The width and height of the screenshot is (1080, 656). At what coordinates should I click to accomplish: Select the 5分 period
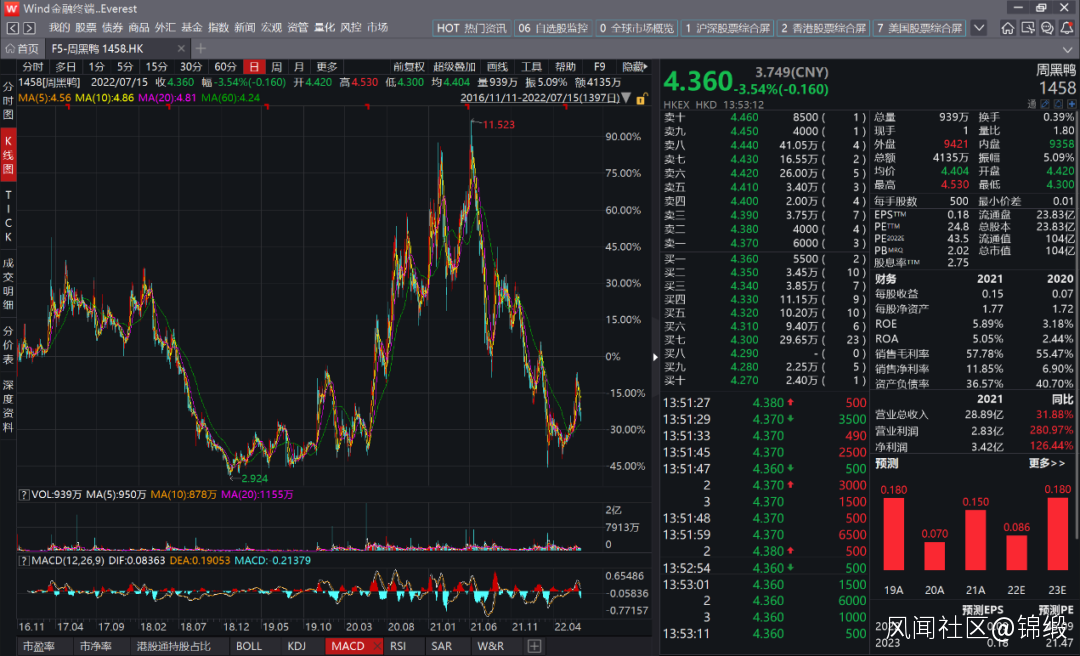click(x=125, y=67)
